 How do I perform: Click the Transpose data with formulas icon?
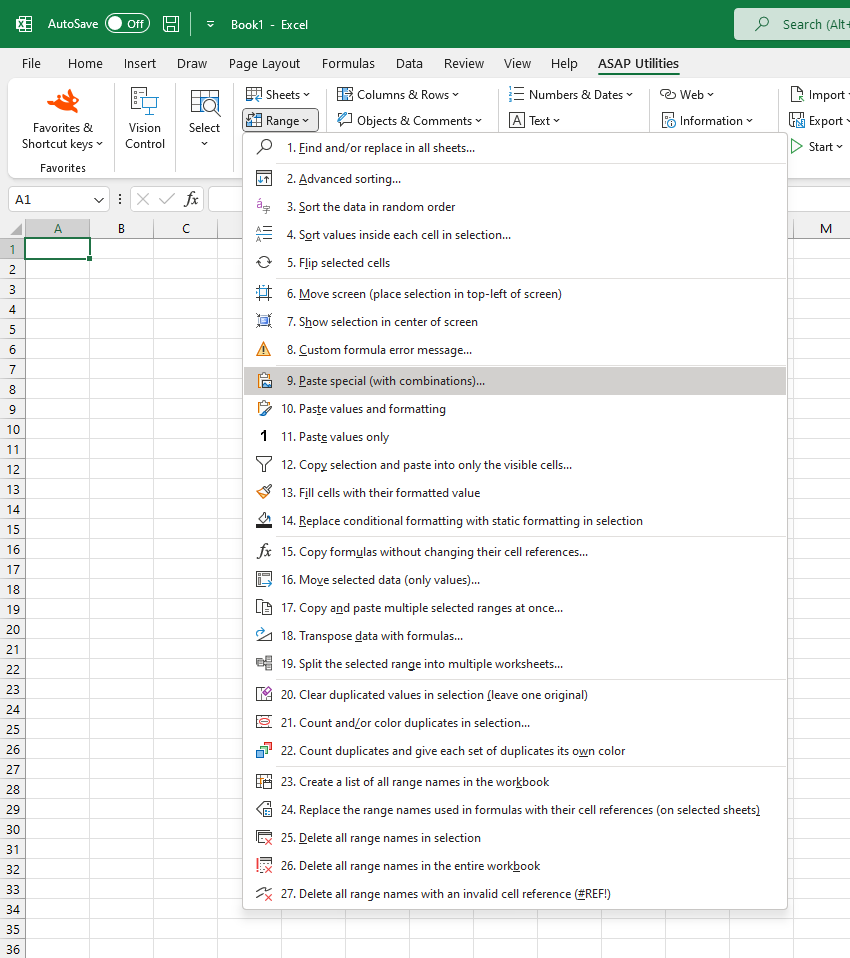point(264,635)
